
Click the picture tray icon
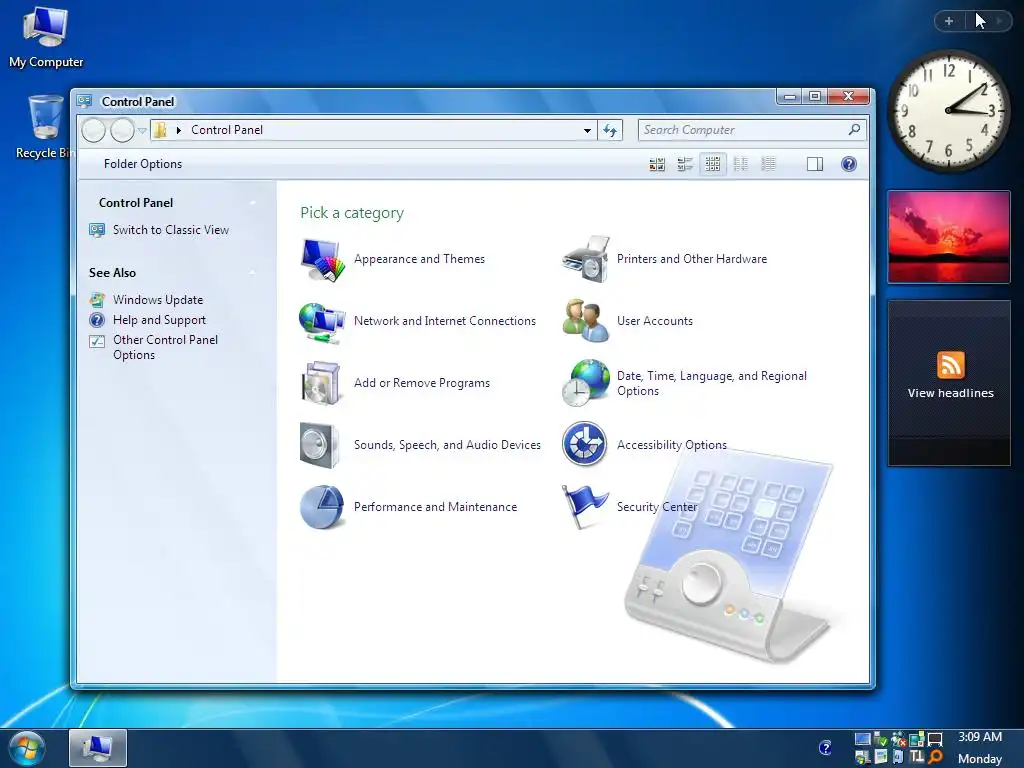pyautogui.click(x=880, y=757)
